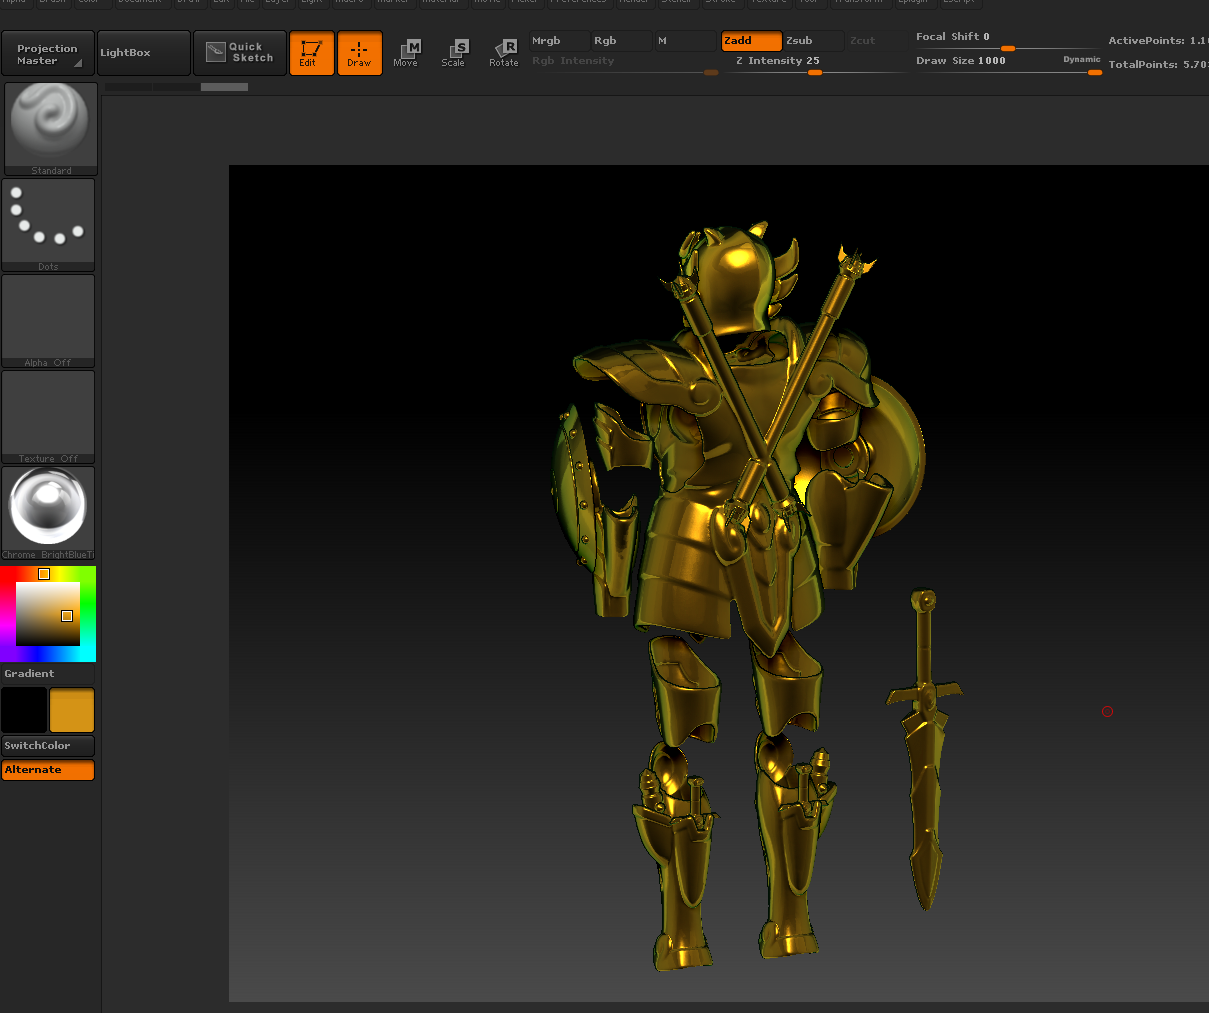Screen dimensions: 1209x1013
Task: Adjust the Z Intensity slider
Action: pos(814,65)
